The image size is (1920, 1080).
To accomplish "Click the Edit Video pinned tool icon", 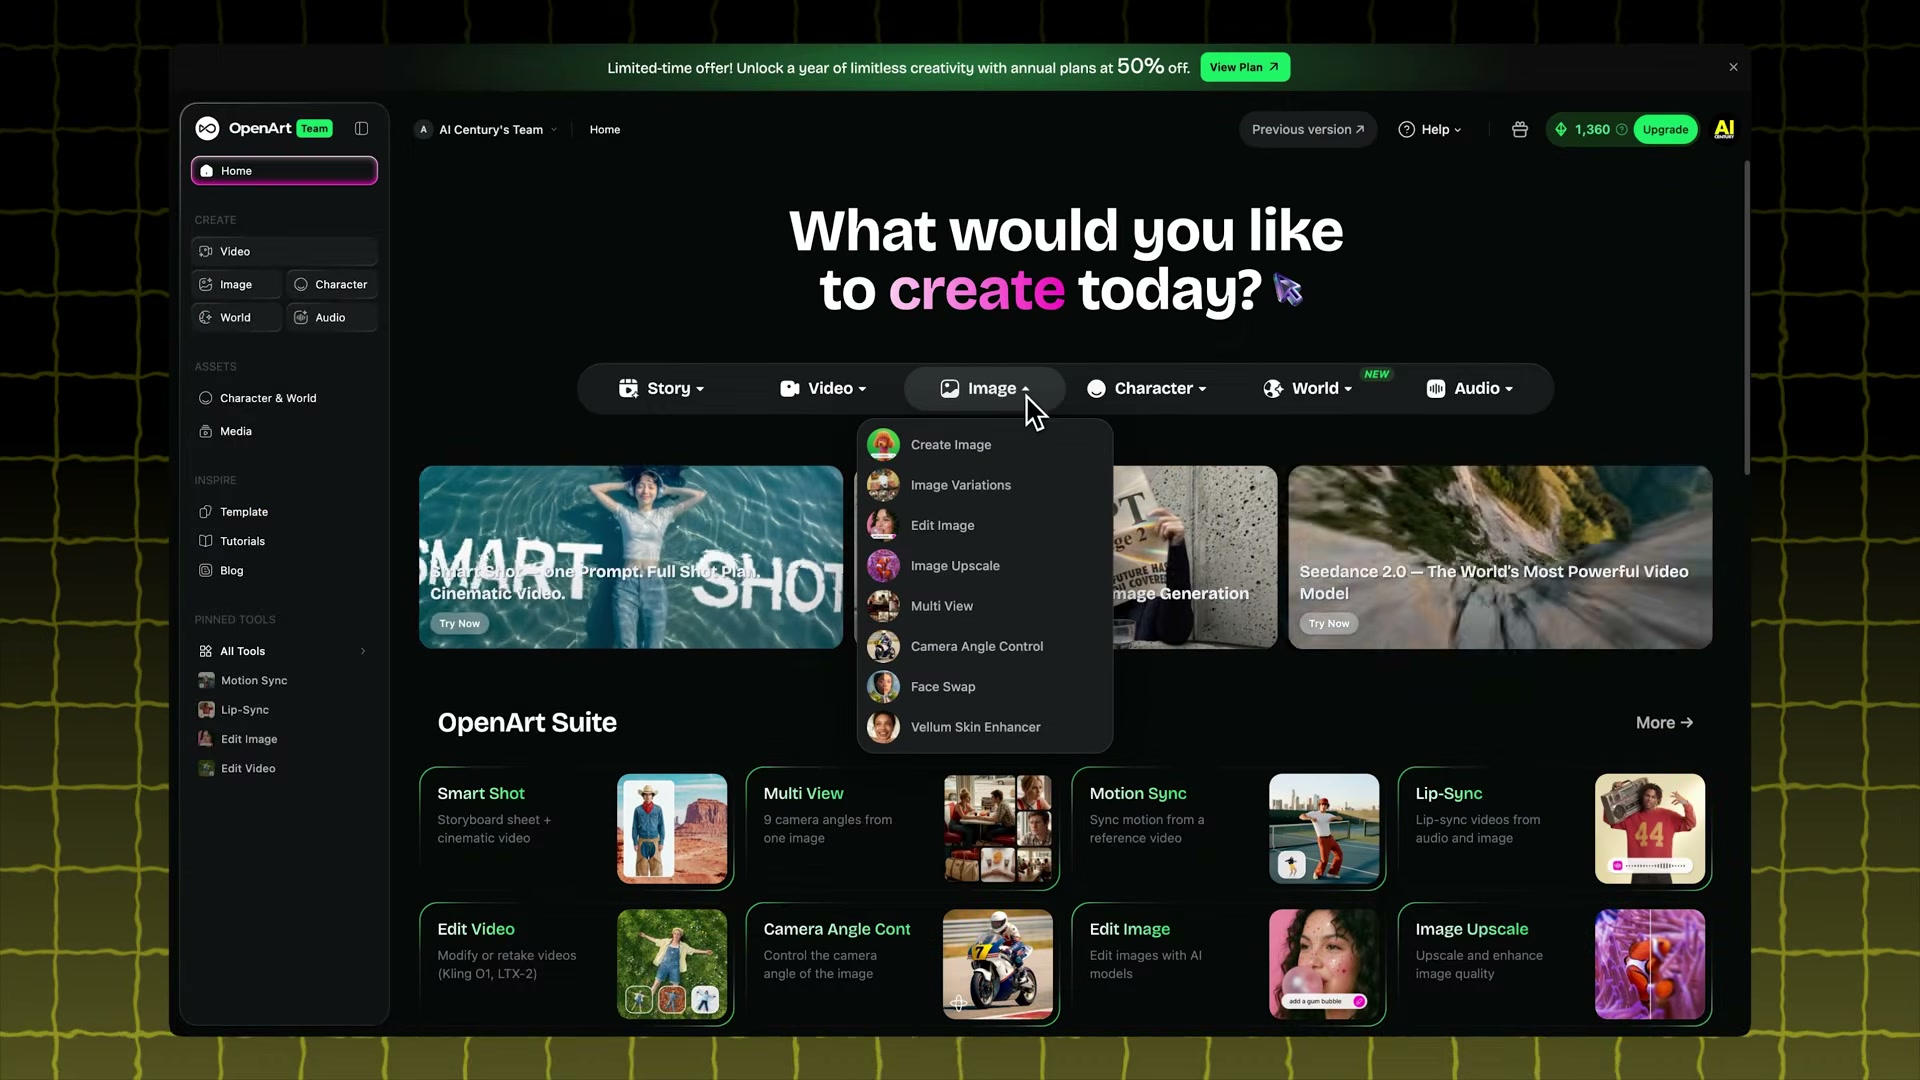I will coord(206,768).
